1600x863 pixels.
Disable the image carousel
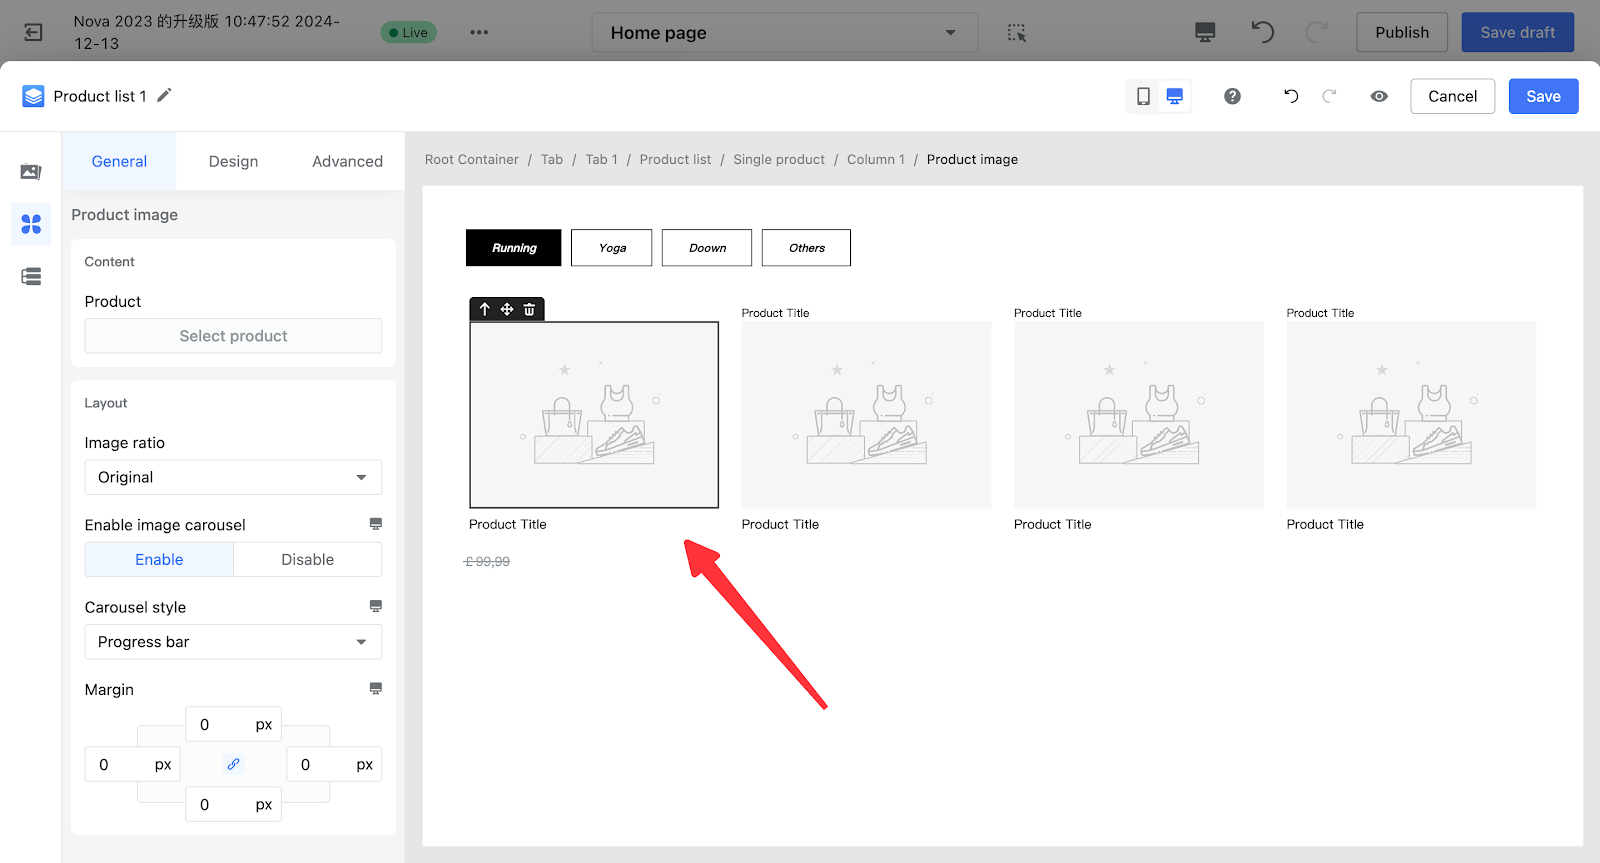click(x=307, y=559)
